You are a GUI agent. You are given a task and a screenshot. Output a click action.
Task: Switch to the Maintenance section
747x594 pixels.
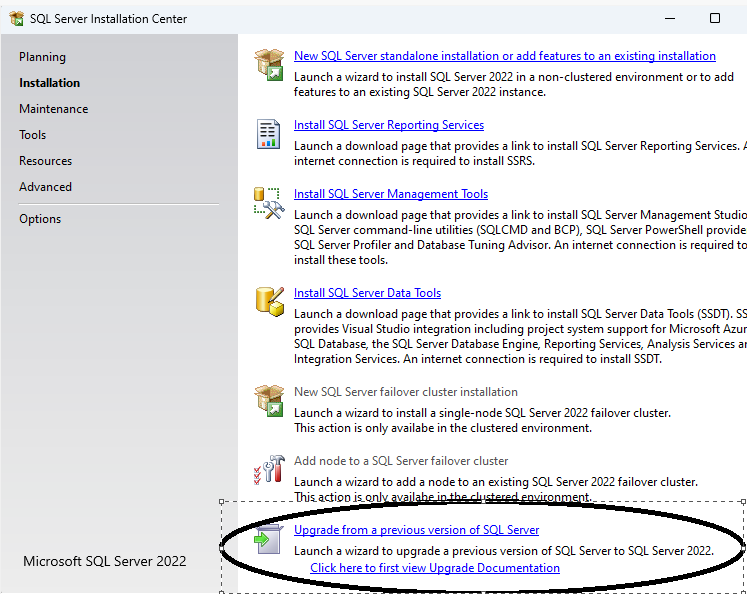(x=54, y=109)
